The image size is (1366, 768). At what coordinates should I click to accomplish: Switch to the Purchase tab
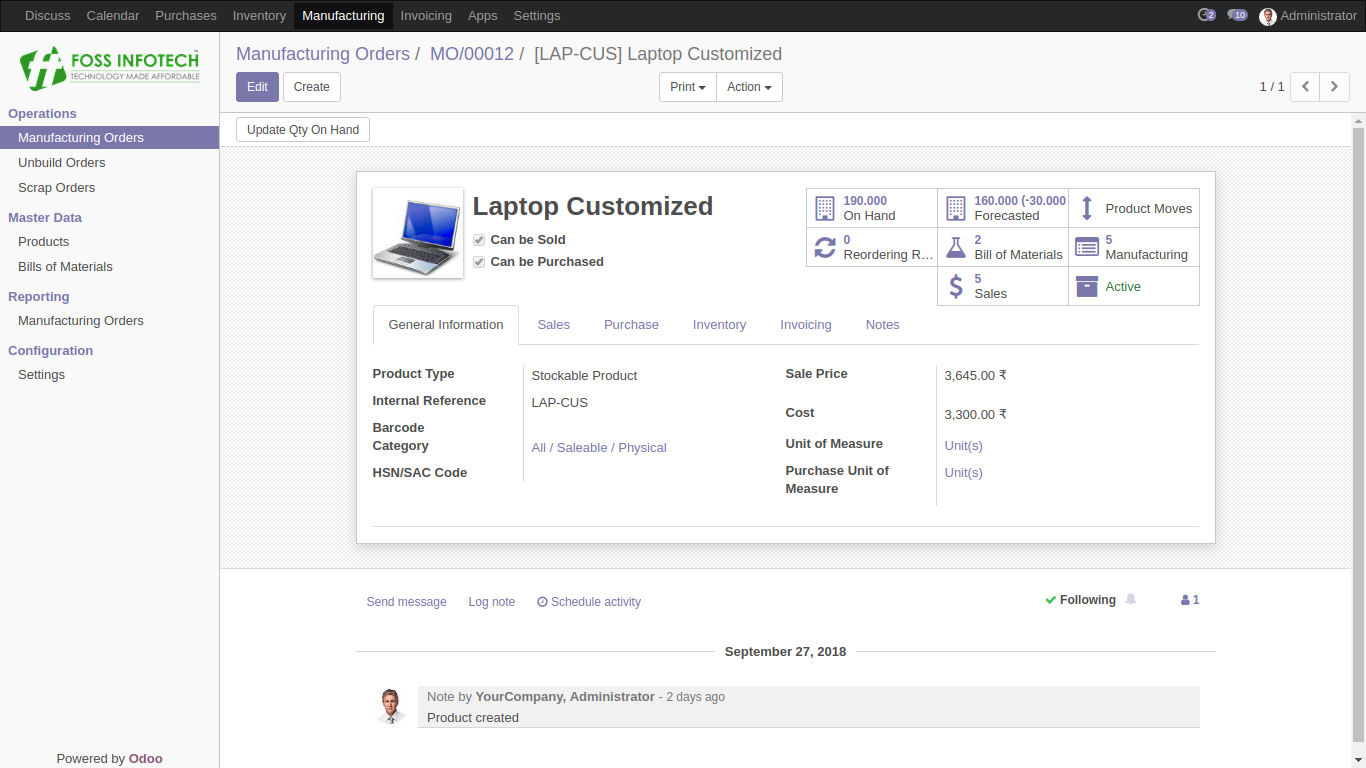point(631,325)
